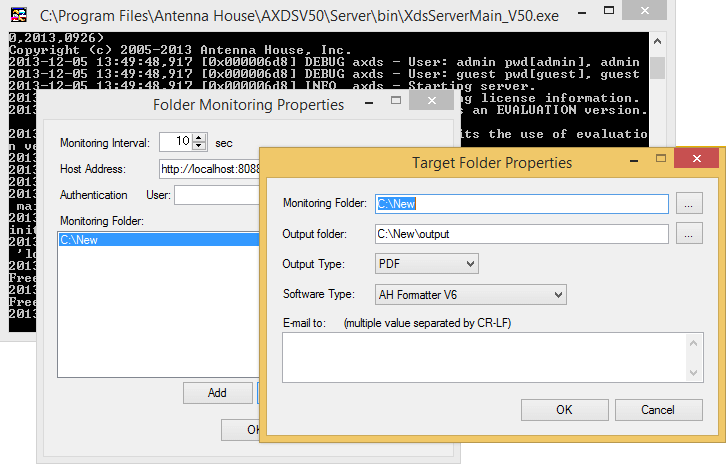726x465 pixels.
Task: Click the console scrollbar up arrow
Action: tap(657, 42)
